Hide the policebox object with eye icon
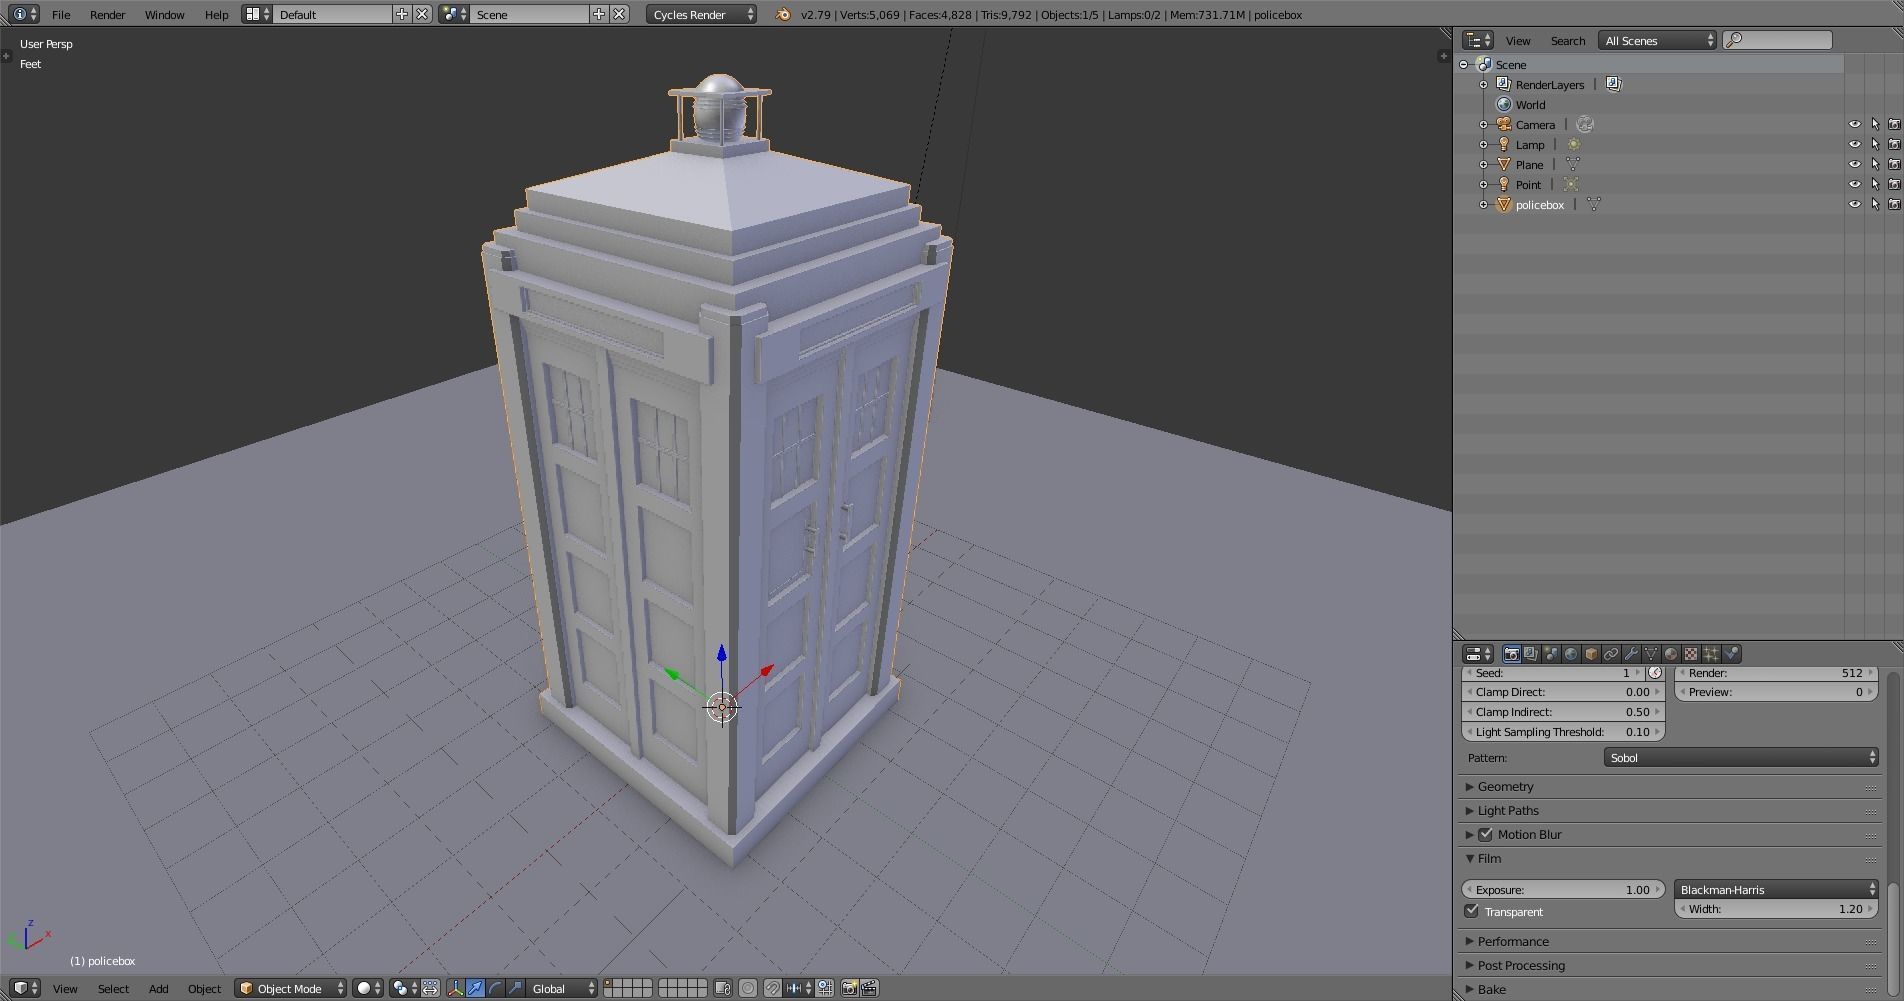1904x1001 pixels. coord(1854,204)
